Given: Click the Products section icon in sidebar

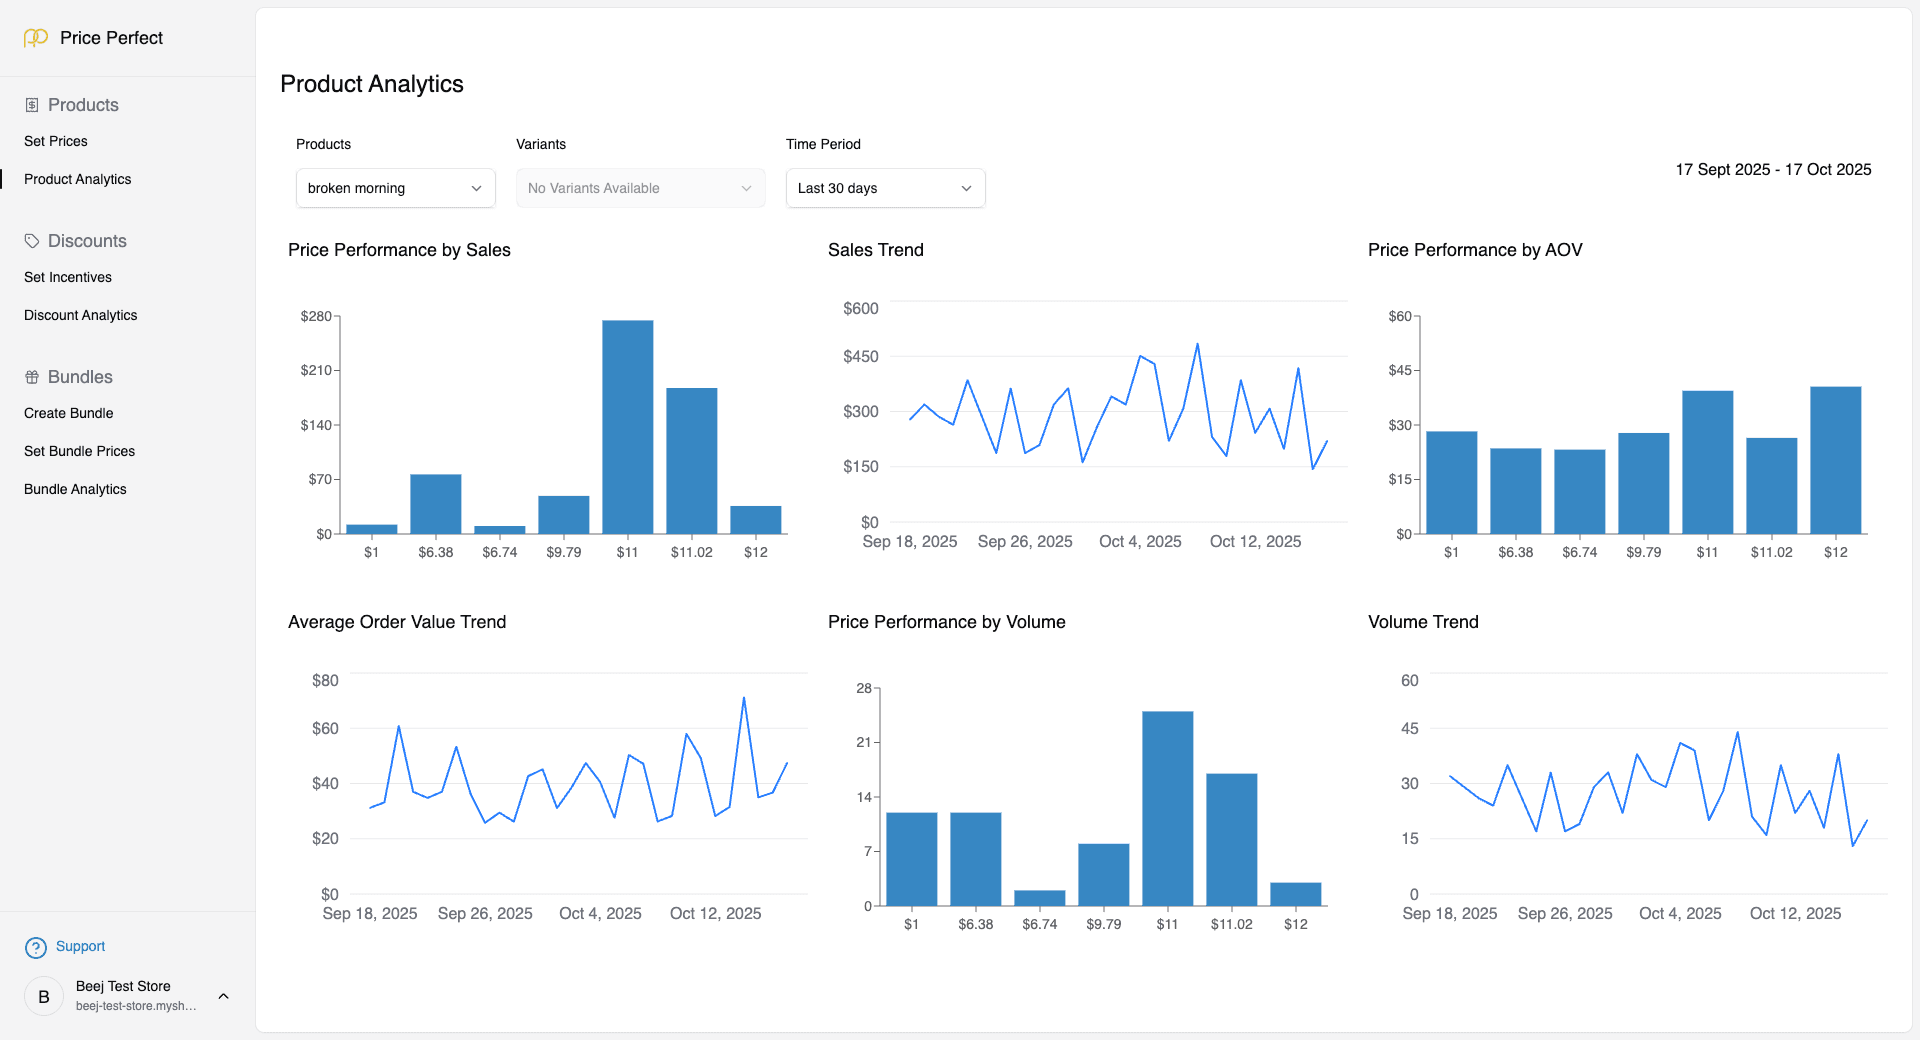Looking at the screenshot, I should [31, 104].
